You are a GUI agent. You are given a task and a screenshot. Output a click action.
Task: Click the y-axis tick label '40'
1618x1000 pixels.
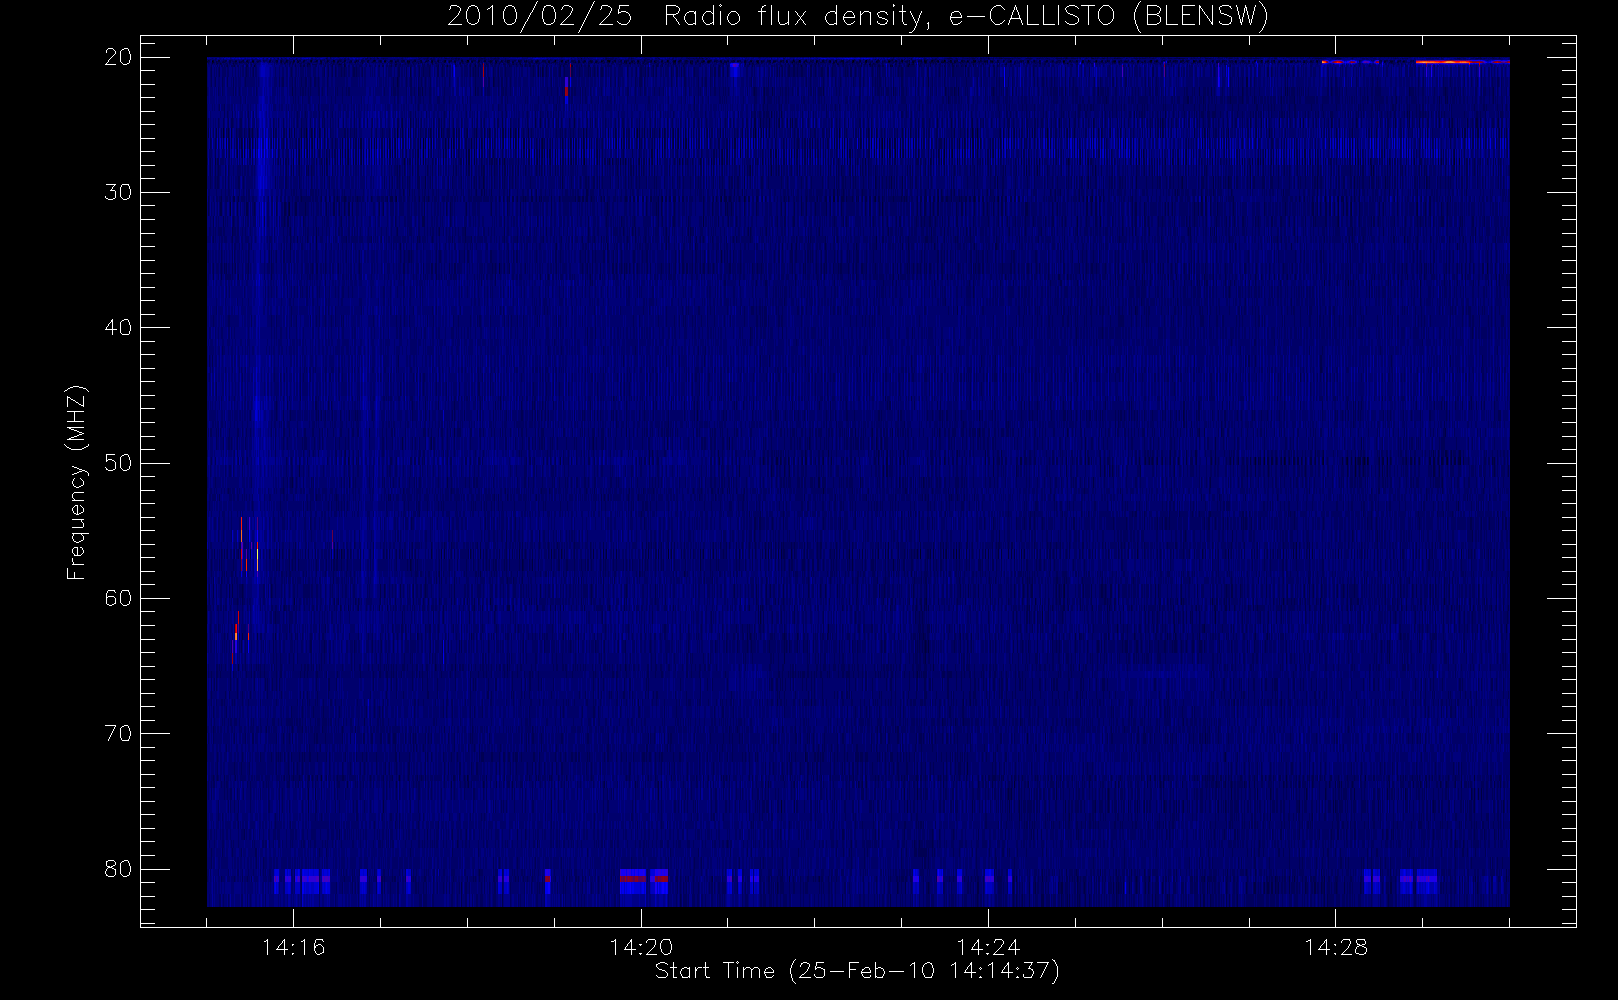click(x=118, y=327)
